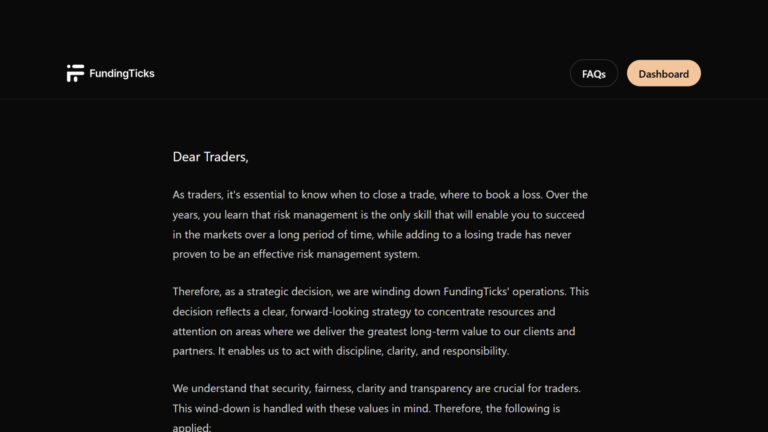Click the words "winding down FundingTicks' operations"

(471, 292)
